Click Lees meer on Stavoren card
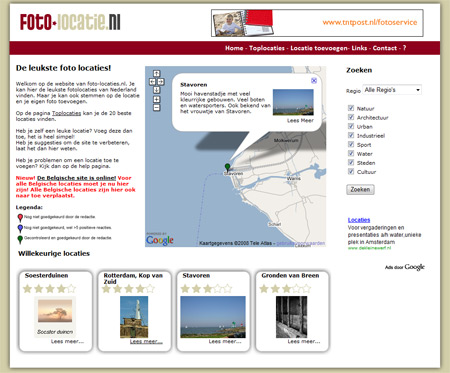 coord(225,341)
